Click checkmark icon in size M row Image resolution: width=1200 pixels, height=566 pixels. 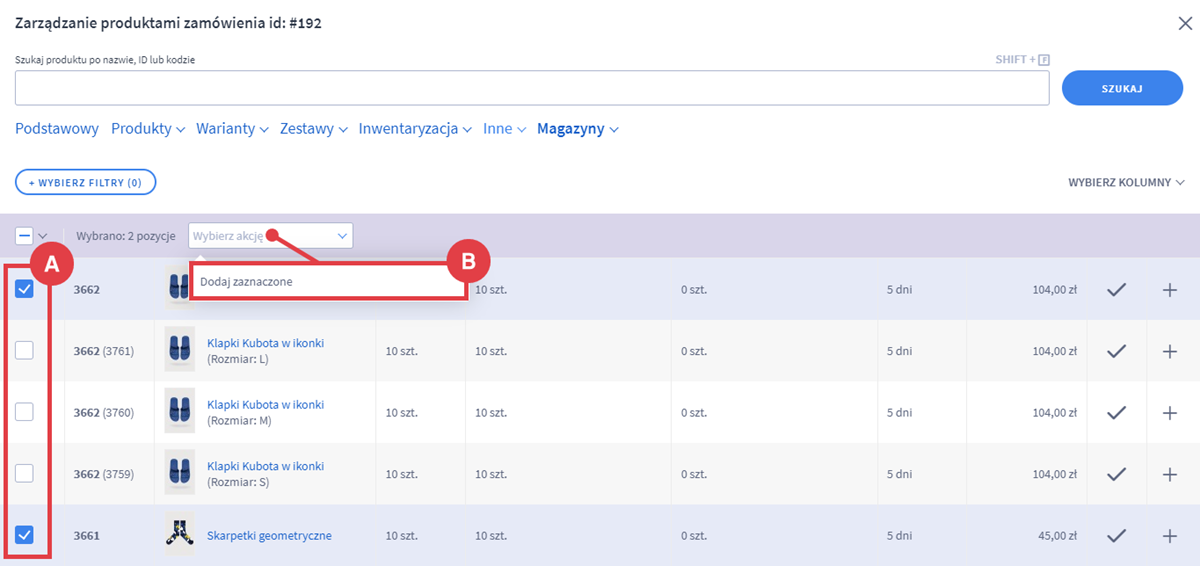[1117, 413]
